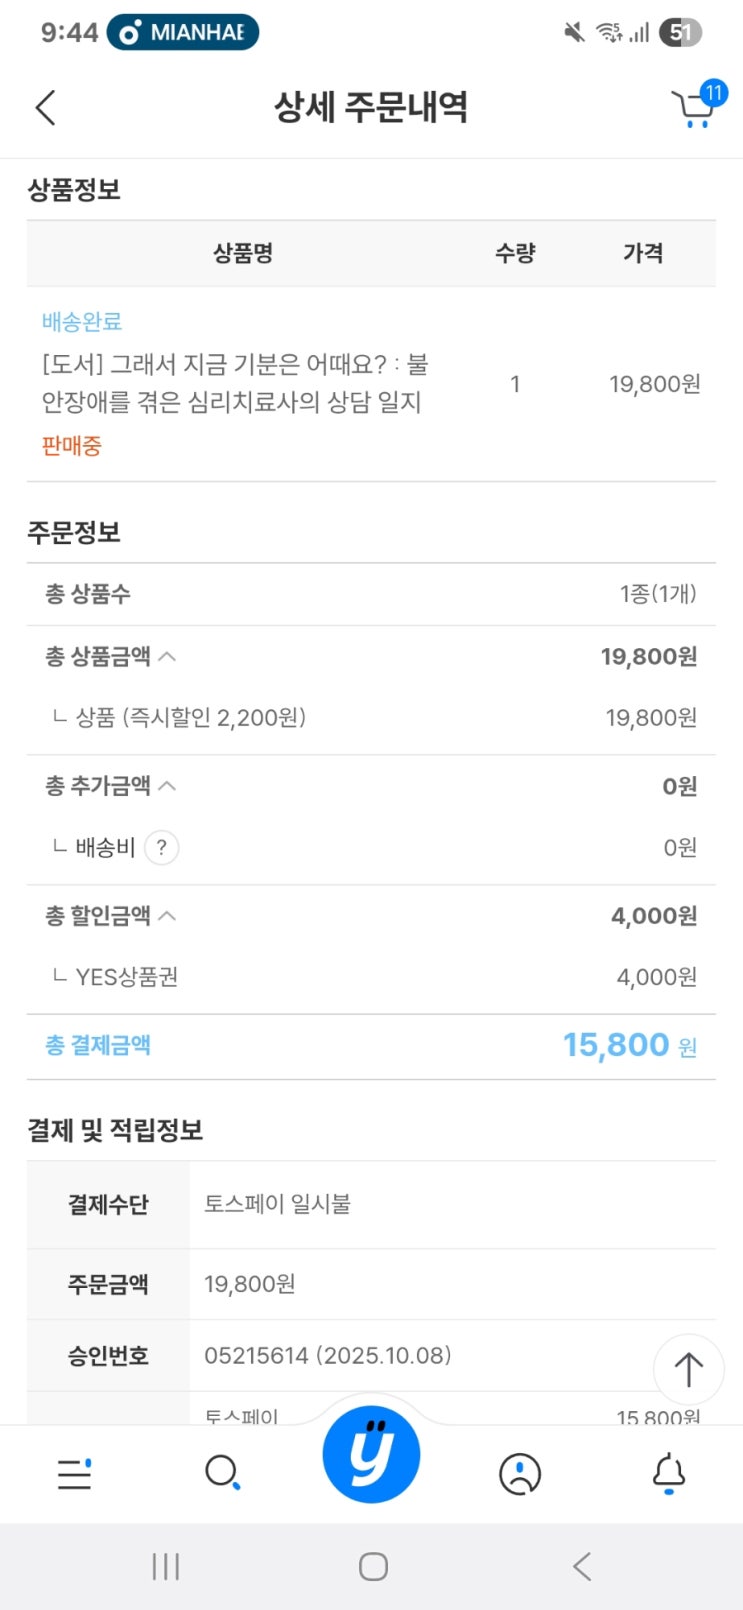Tap the 판매중 sale status label
Screen dimensions: 743x1610
click(x=71, y=446)
